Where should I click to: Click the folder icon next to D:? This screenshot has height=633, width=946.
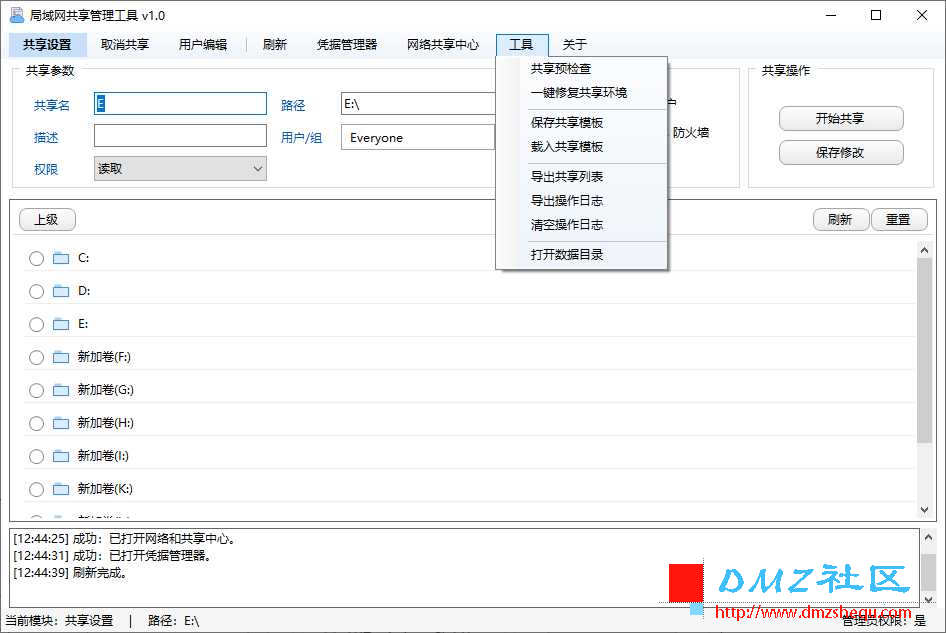coord(61,291)
